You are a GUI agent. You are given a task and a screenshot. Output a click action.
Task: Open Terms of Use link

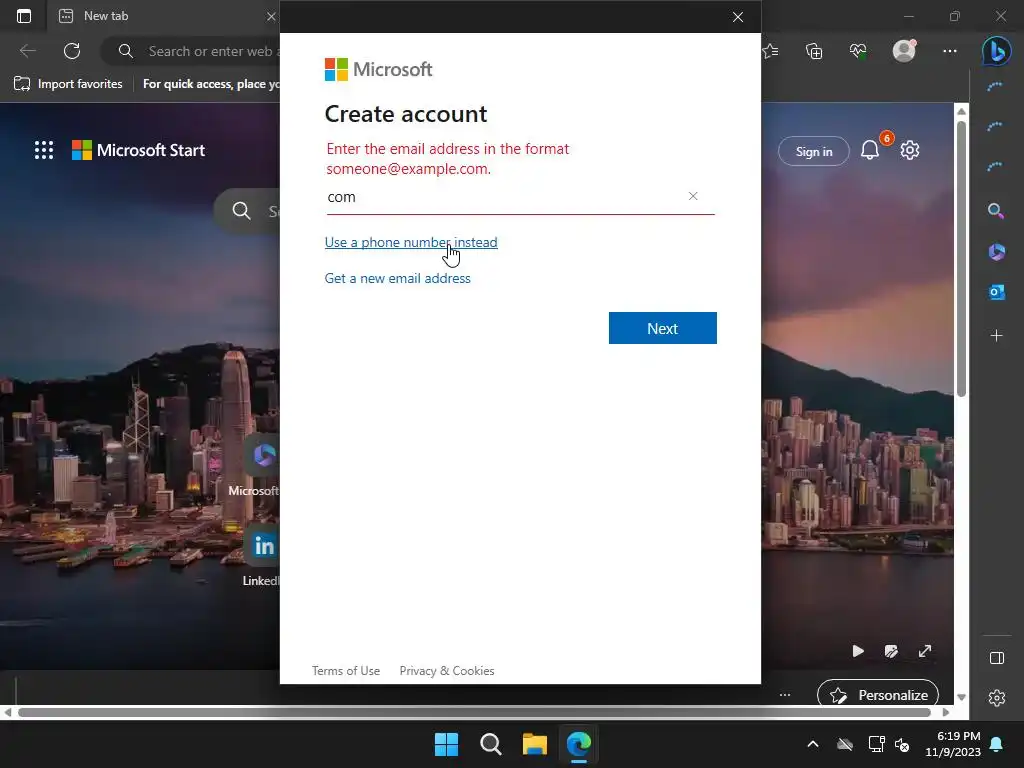point(345,671)
